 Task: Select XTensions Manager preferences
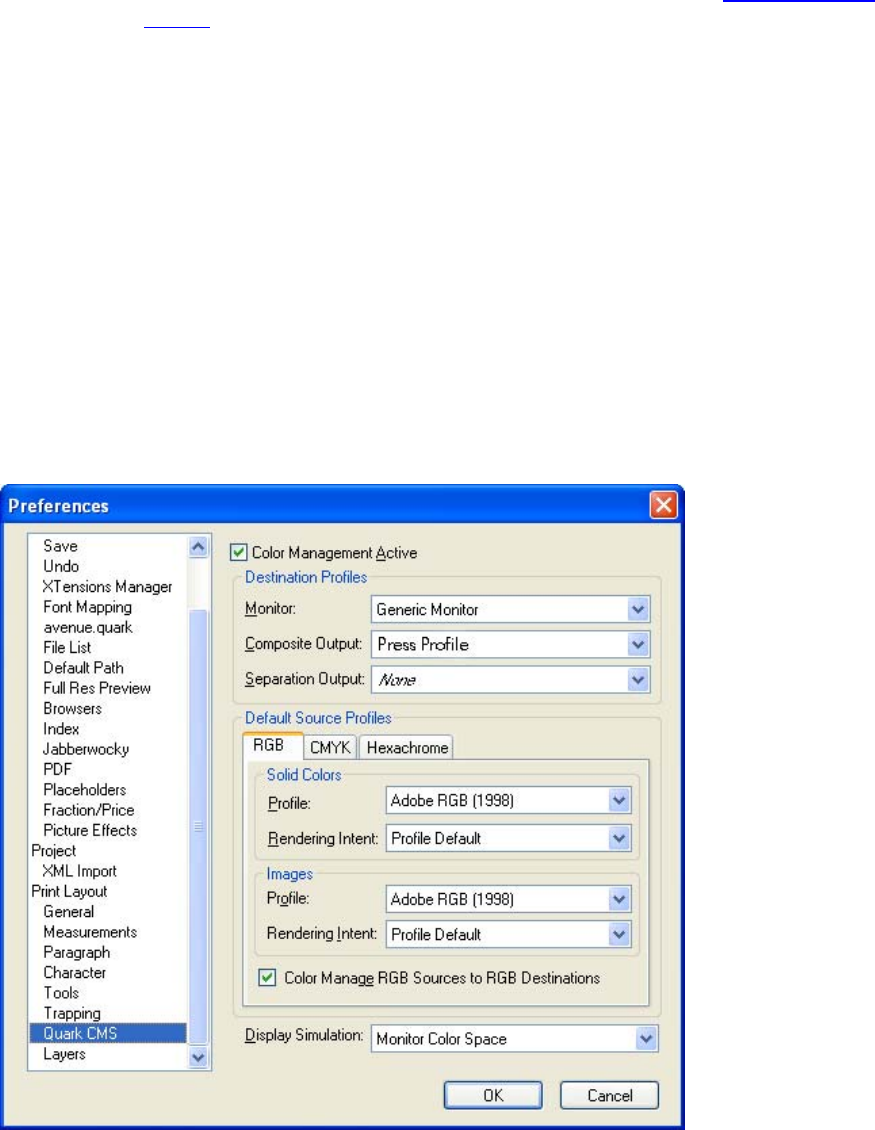coord(107,587)
